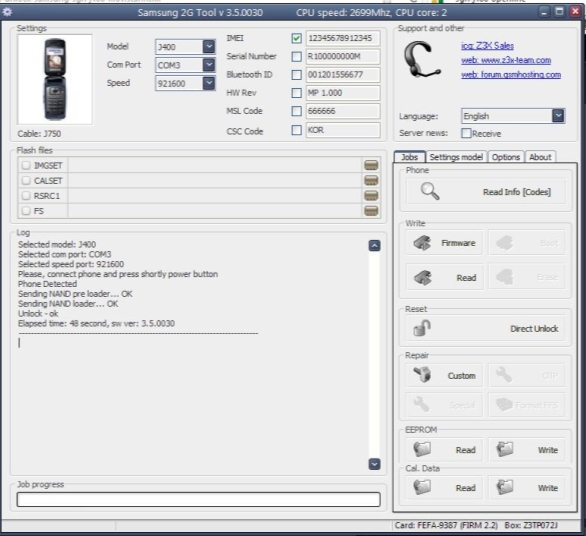Toggle Server news Receive checkbox

coord(466,133)
